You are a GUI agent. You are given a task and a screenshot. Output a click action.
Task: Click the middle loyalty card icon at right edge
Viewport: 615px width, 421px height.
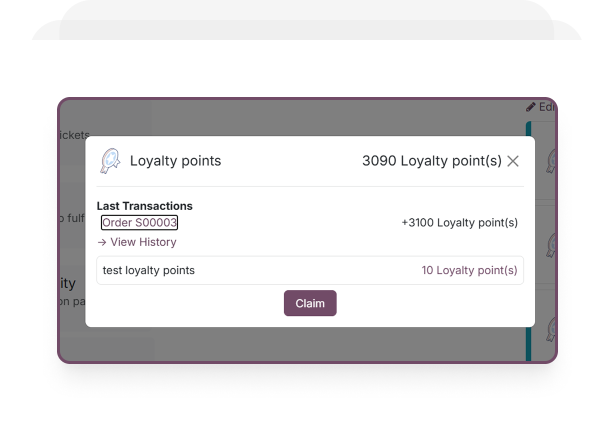point(551,241)
